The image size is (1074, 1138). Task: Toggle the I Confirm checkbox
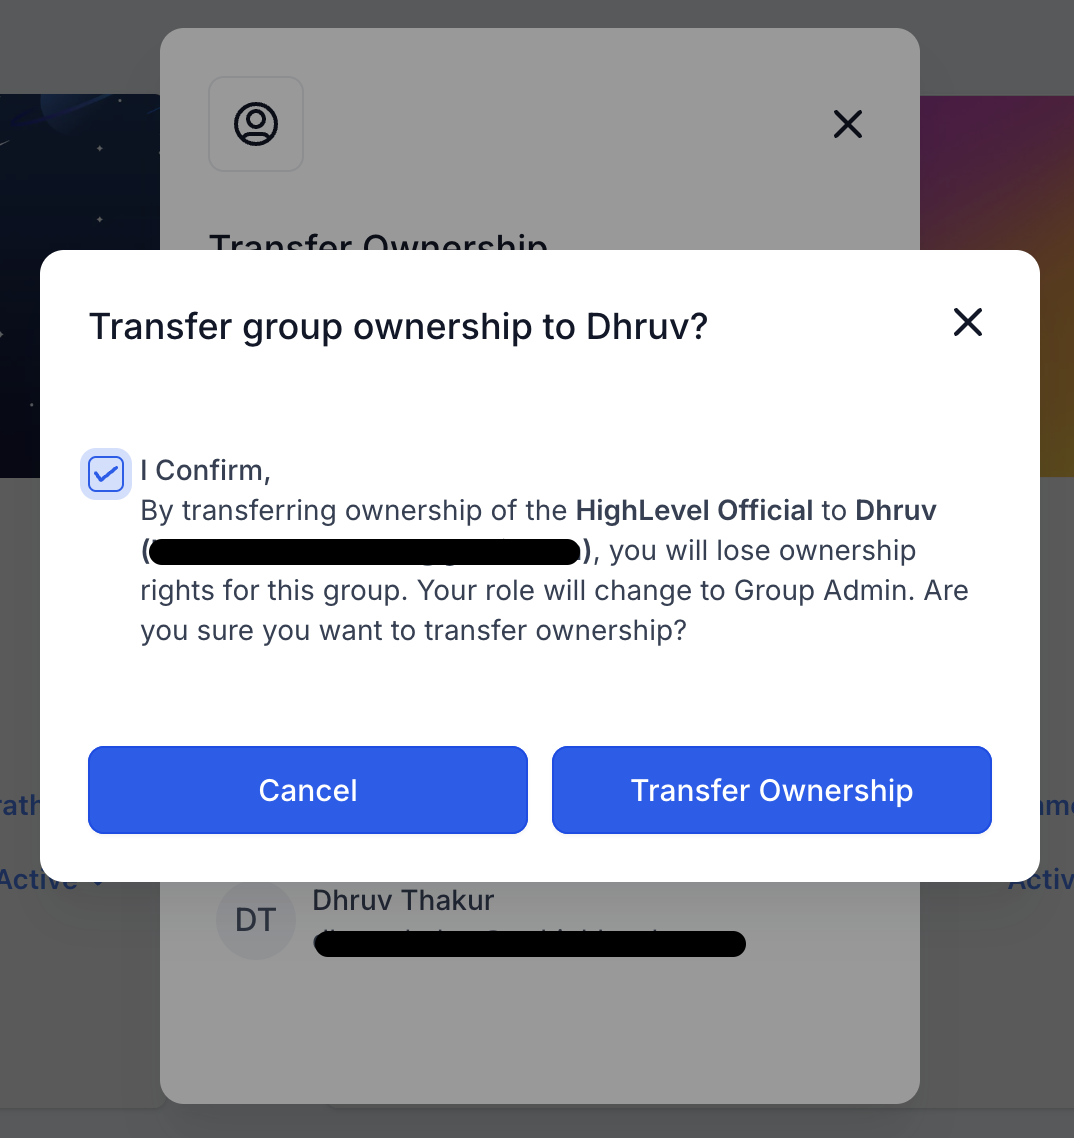pos(106,474)
